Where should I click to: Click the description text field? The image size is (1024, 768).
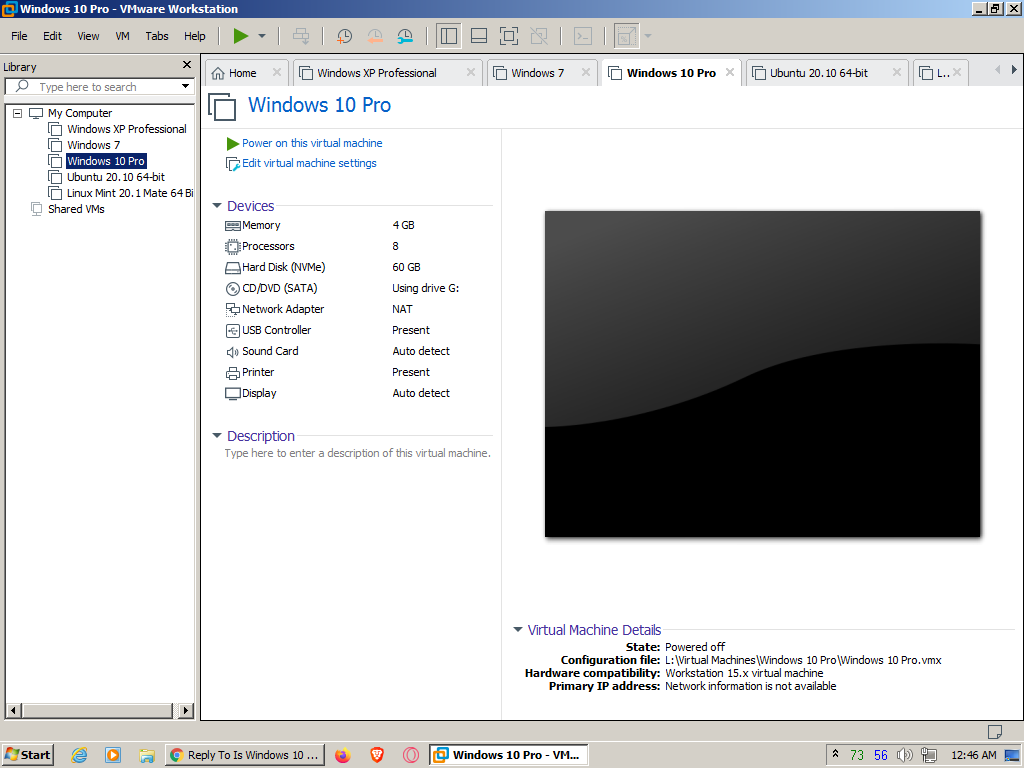[357, 453]
